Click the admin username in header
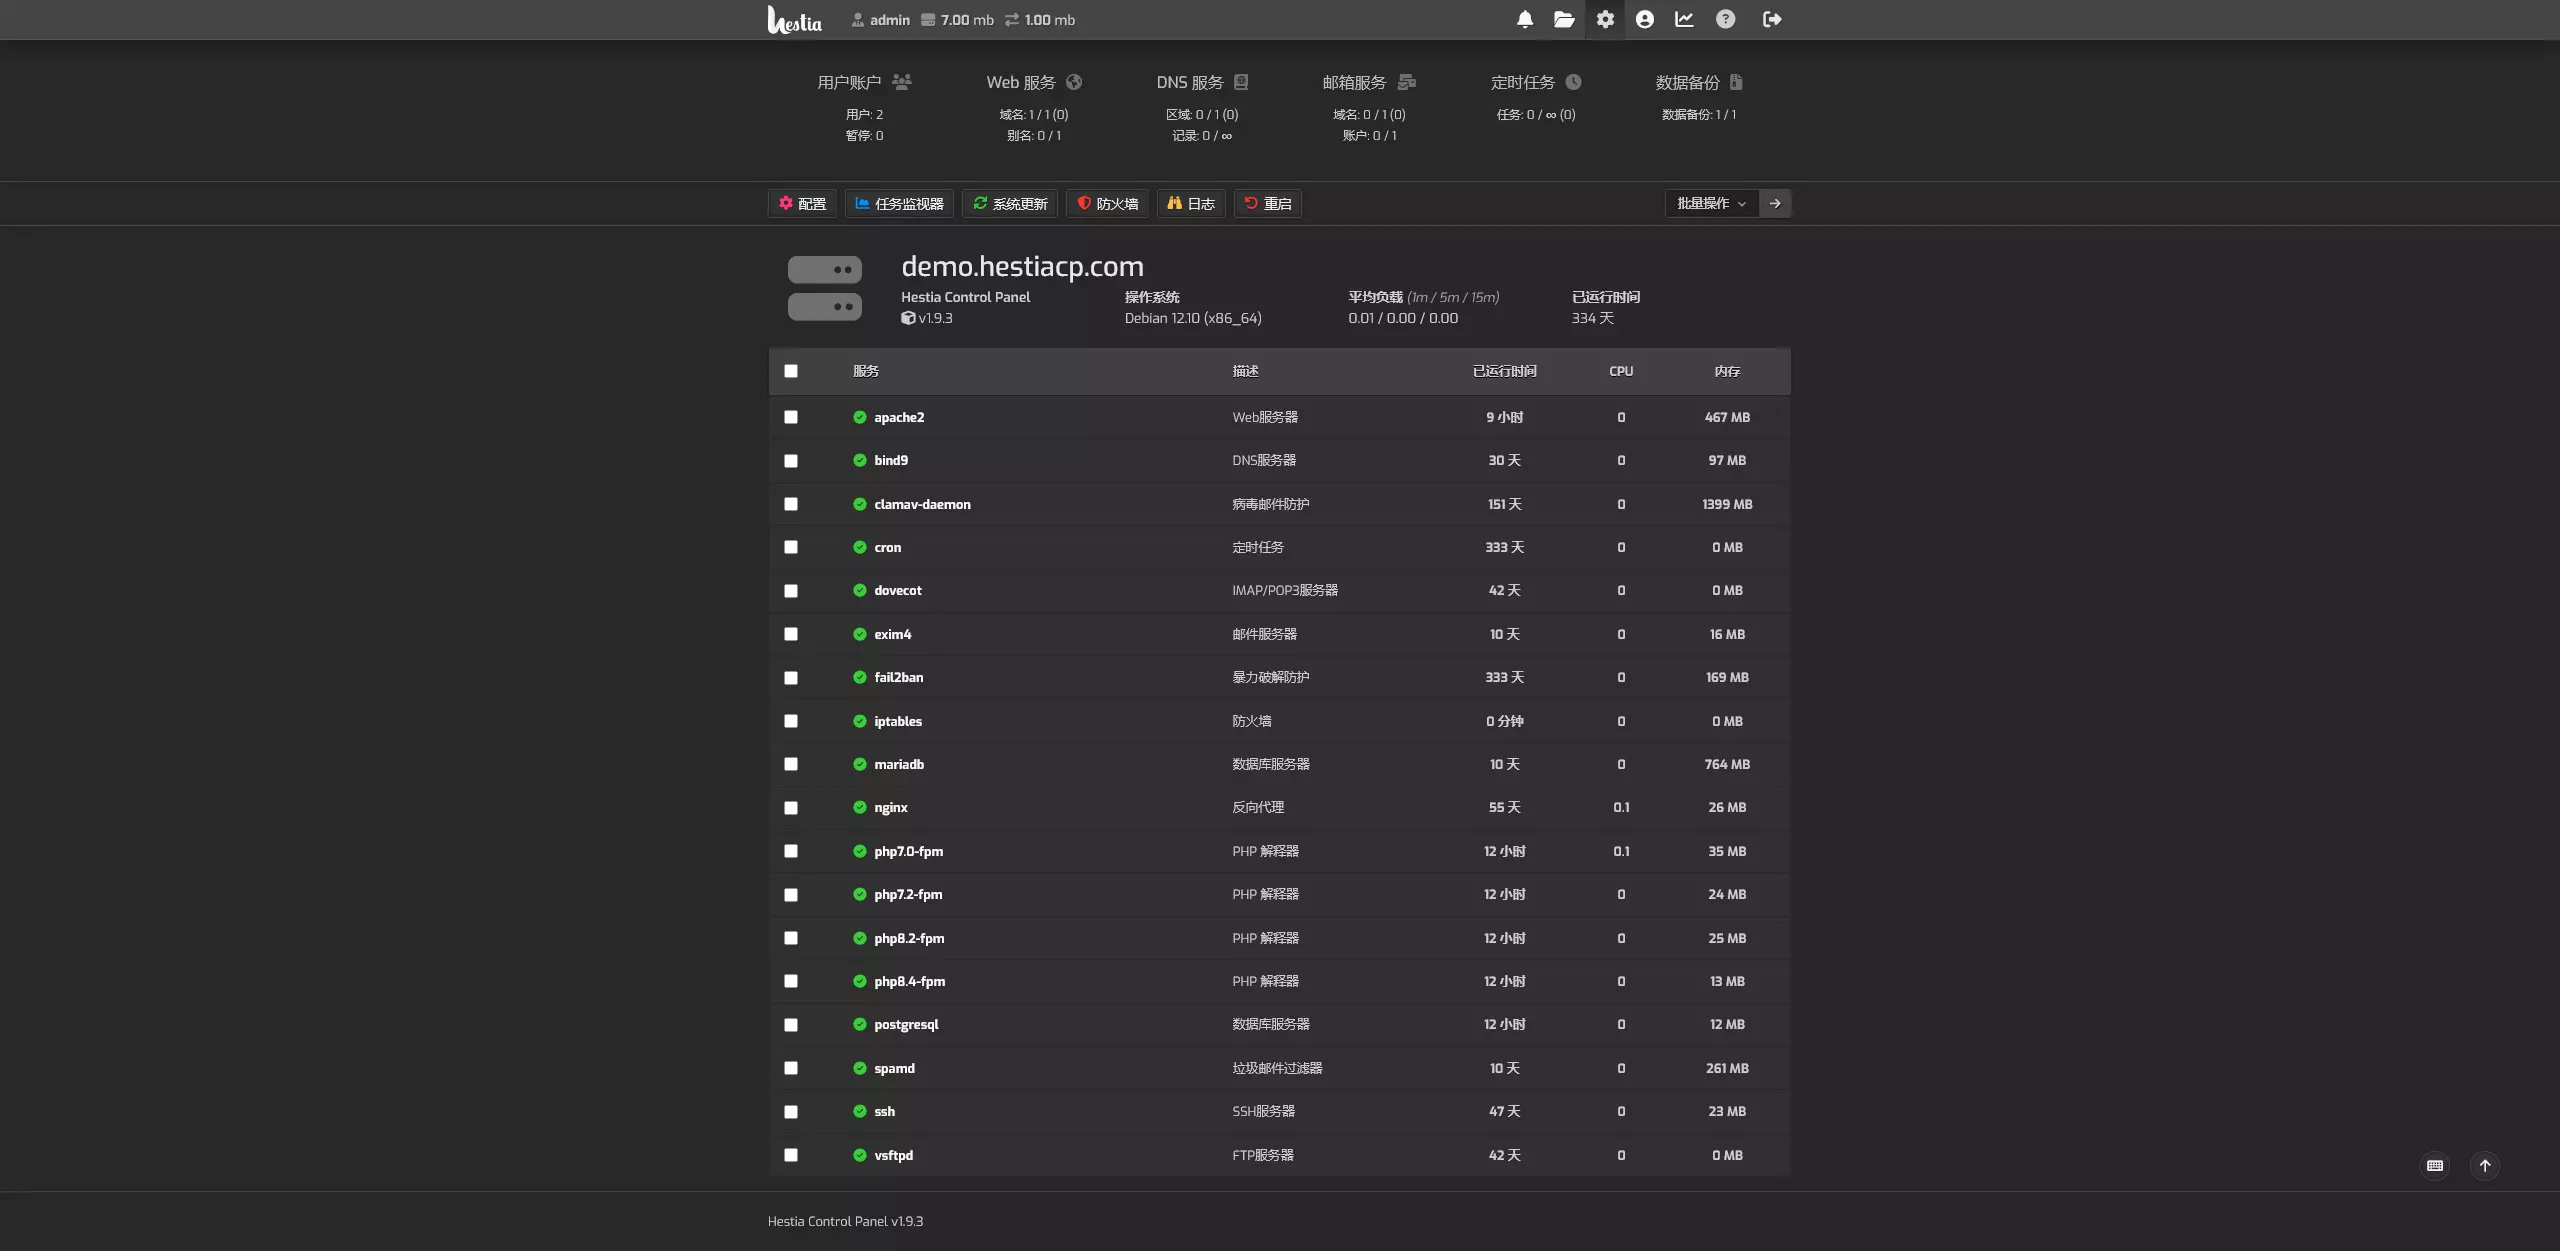 (889, 20)
